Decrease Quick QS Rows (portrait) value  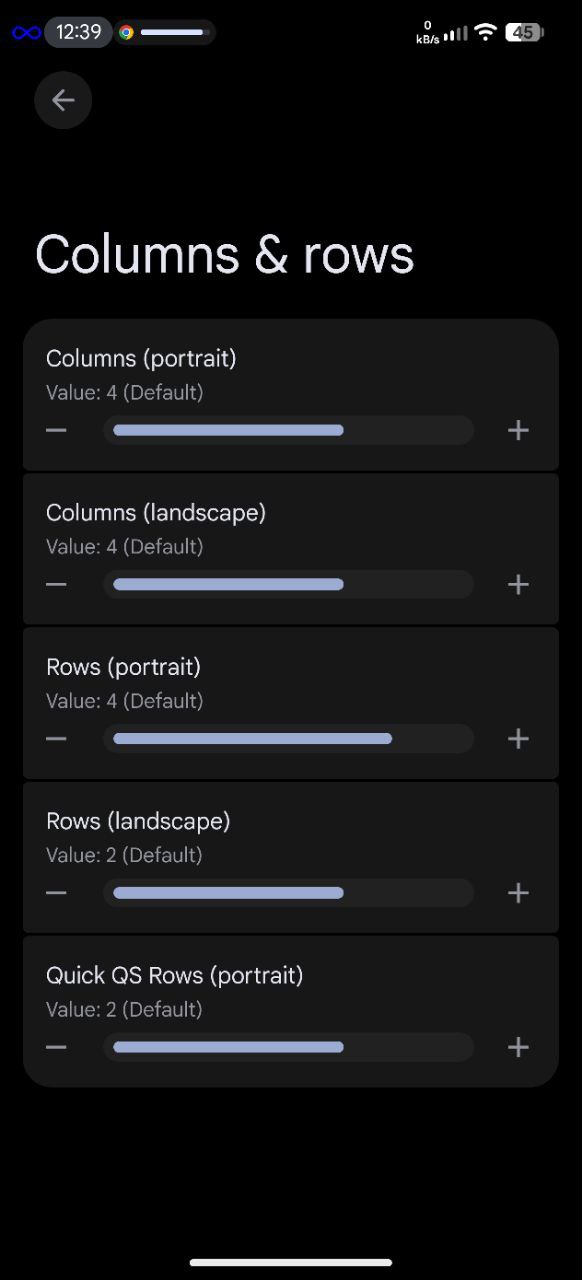pos(56,1047)
